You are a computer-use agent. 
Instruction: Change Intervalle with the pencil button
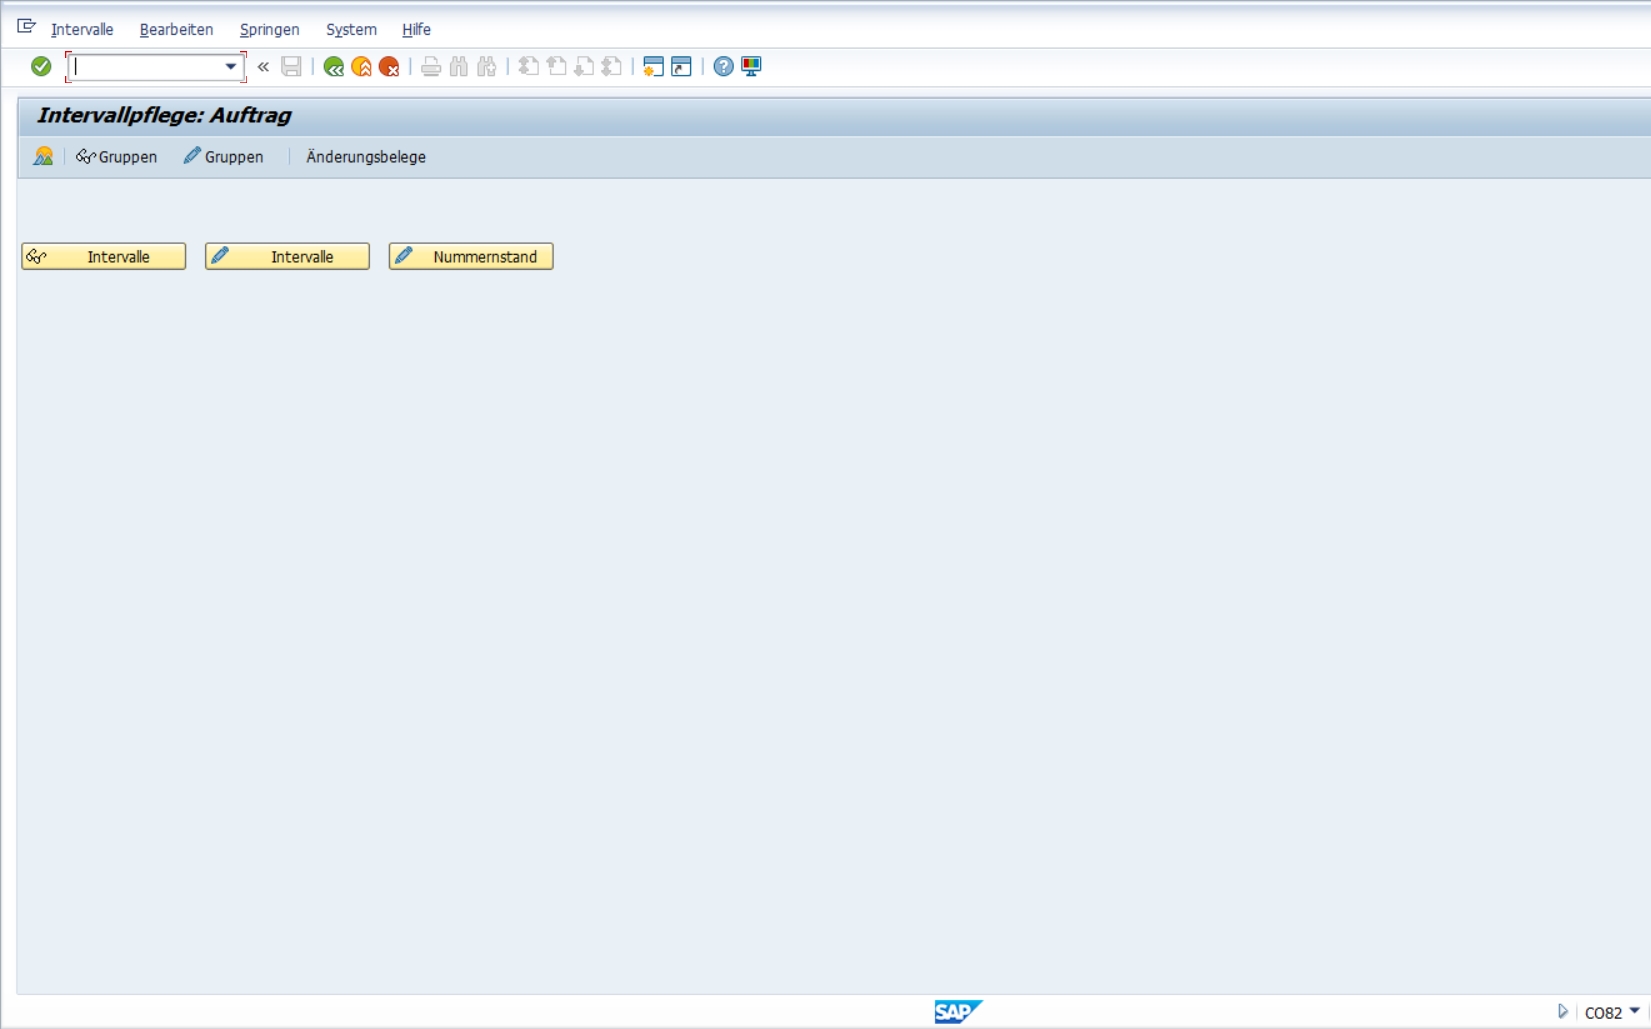(288, 257)
